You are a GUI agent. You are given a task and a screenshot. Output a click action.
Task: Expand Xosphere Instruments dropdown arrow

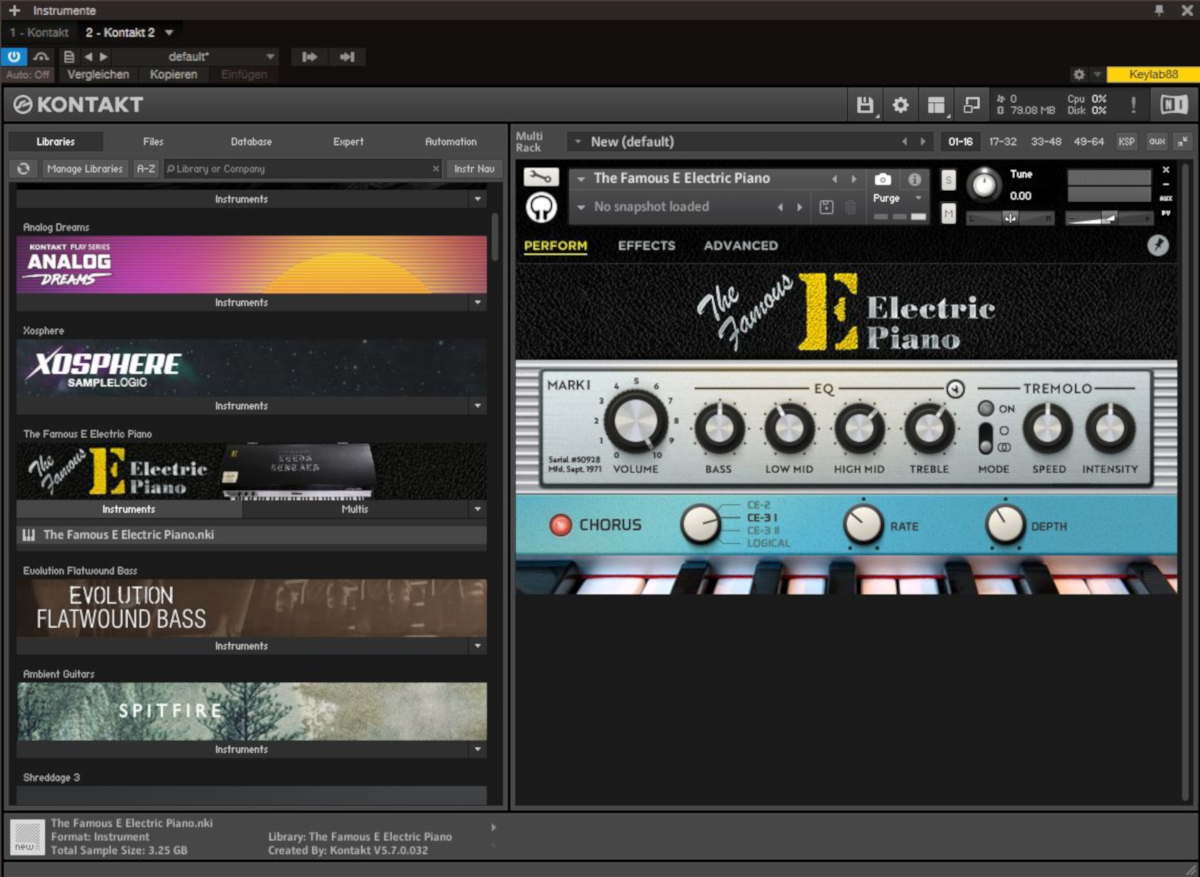pyautogui.click(x=478, y=406)
